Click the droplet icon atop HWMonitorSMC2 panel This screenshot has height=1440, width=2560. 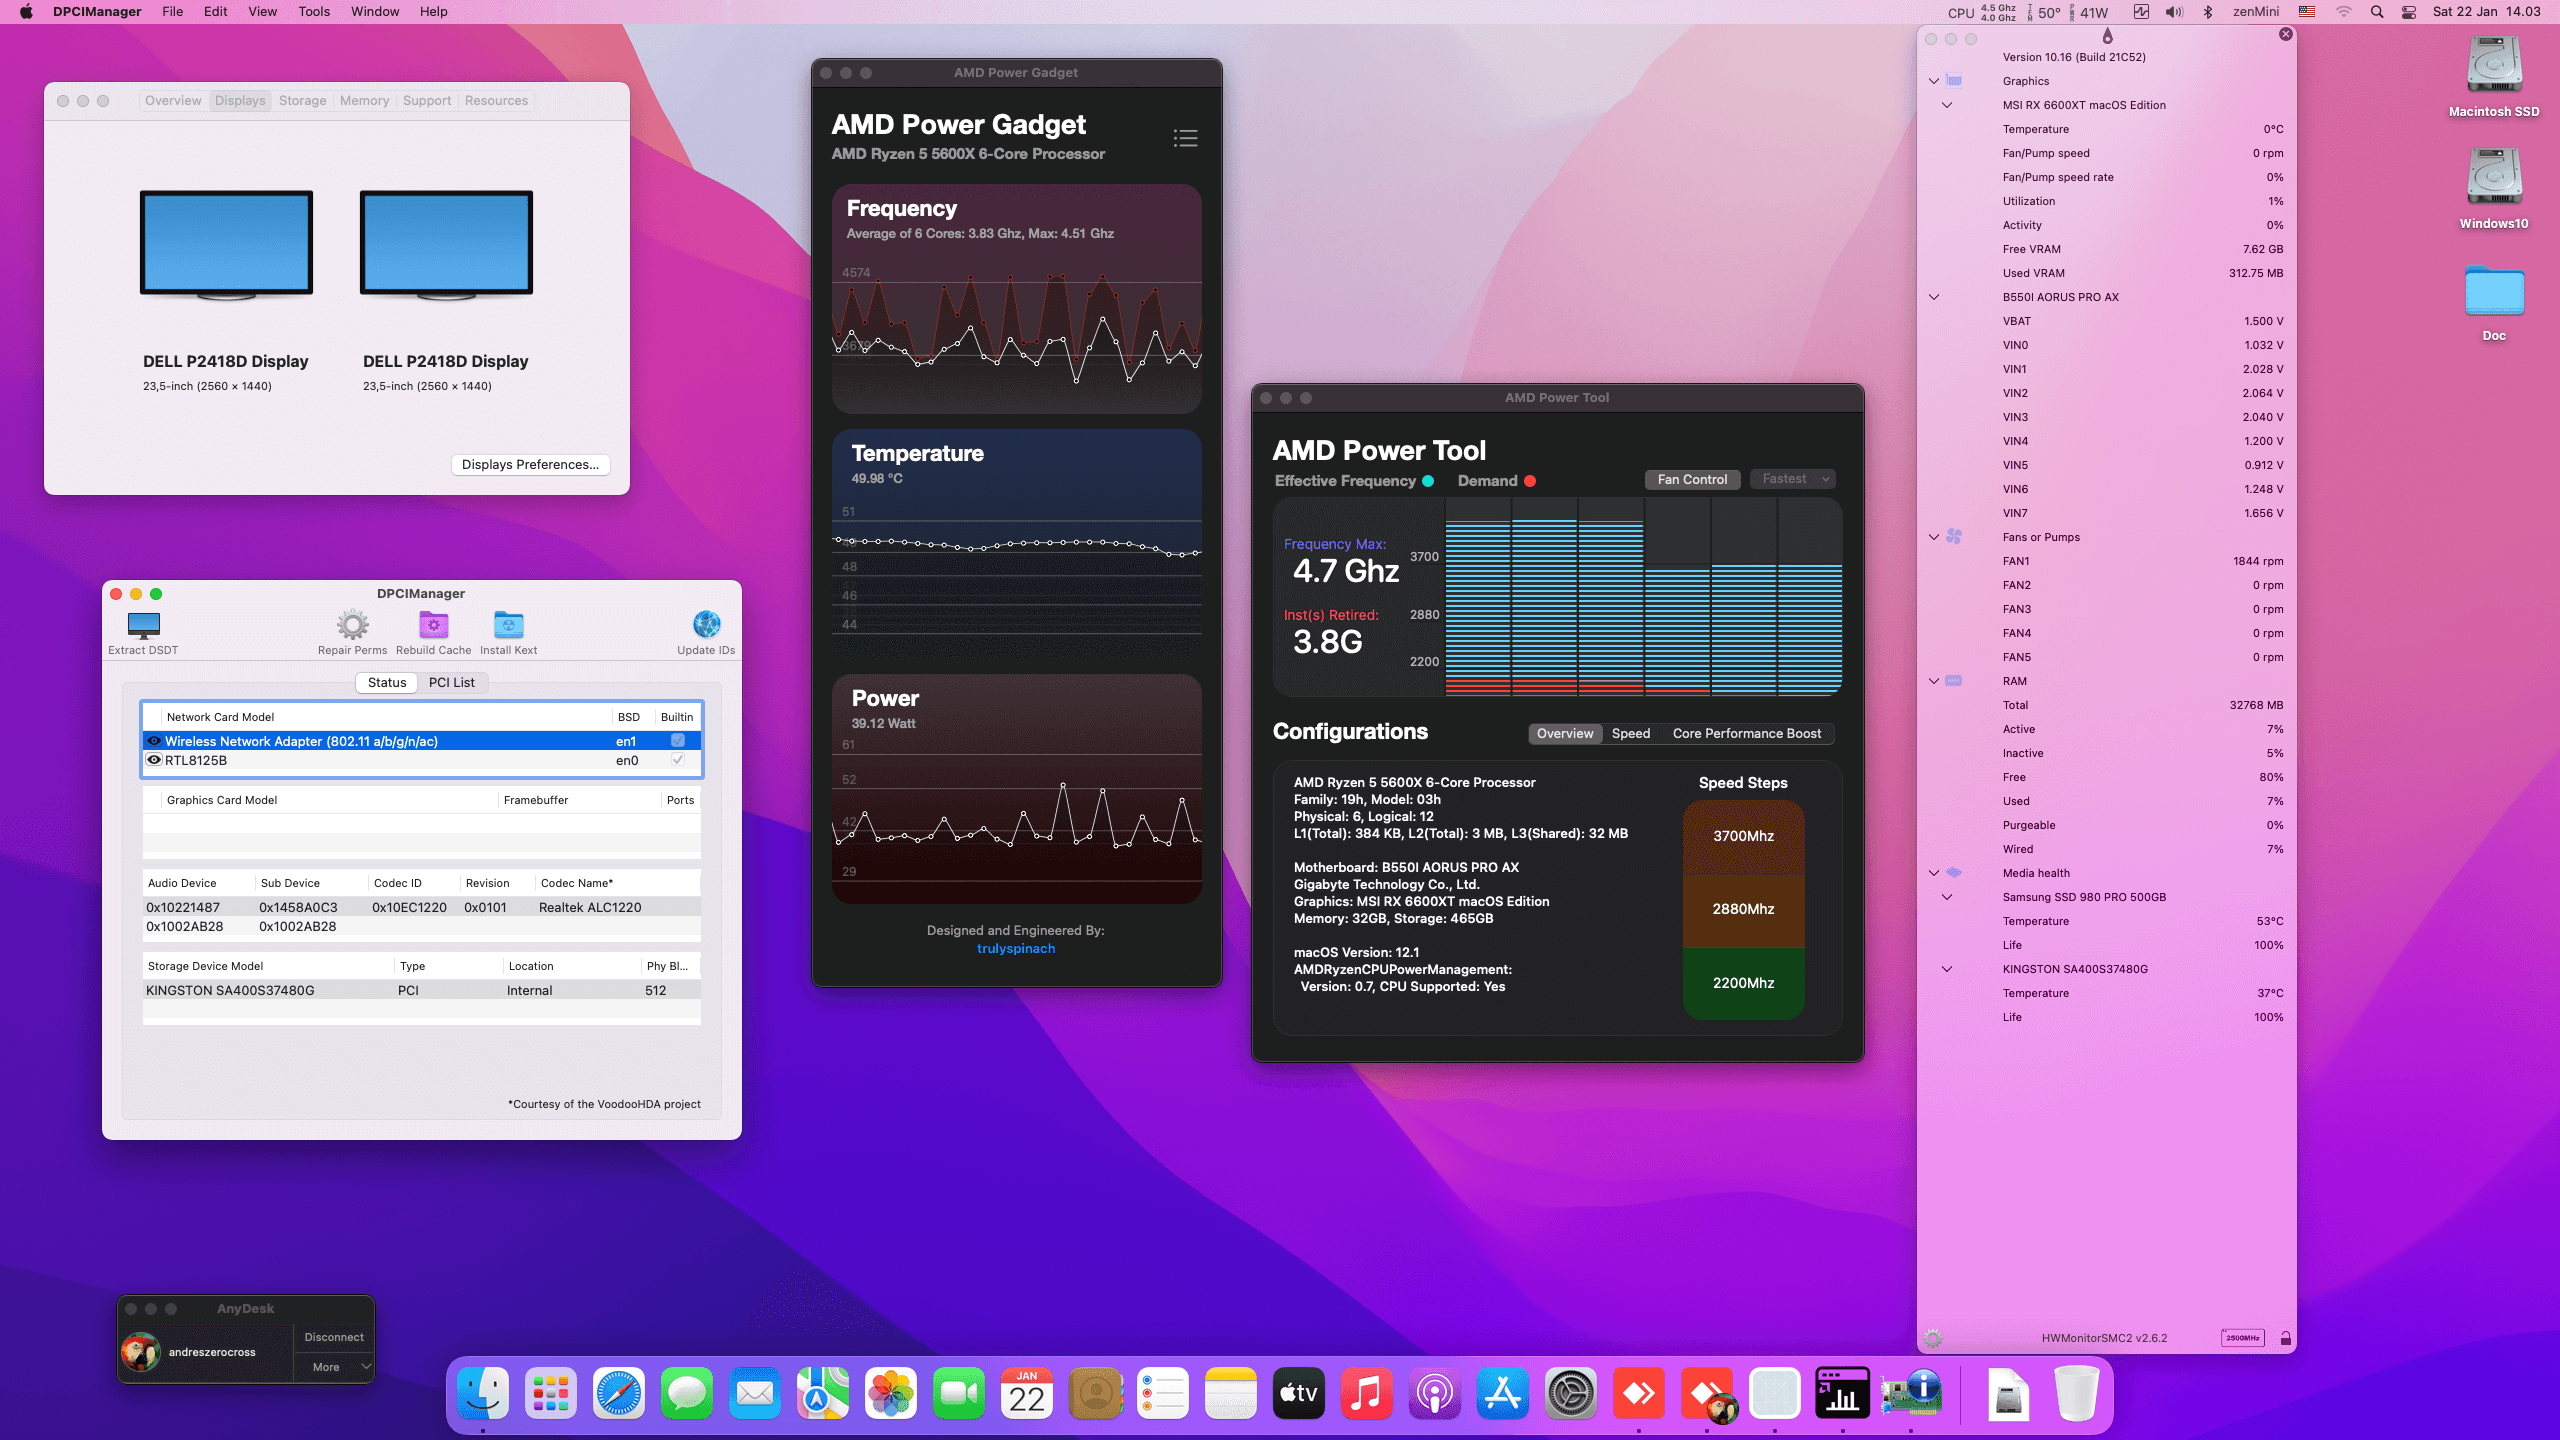[2107, 36]
